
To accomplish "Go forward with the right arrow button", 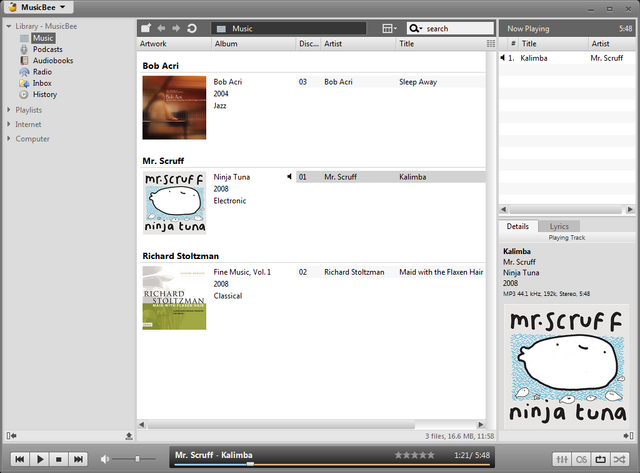I will pos(176,28).
